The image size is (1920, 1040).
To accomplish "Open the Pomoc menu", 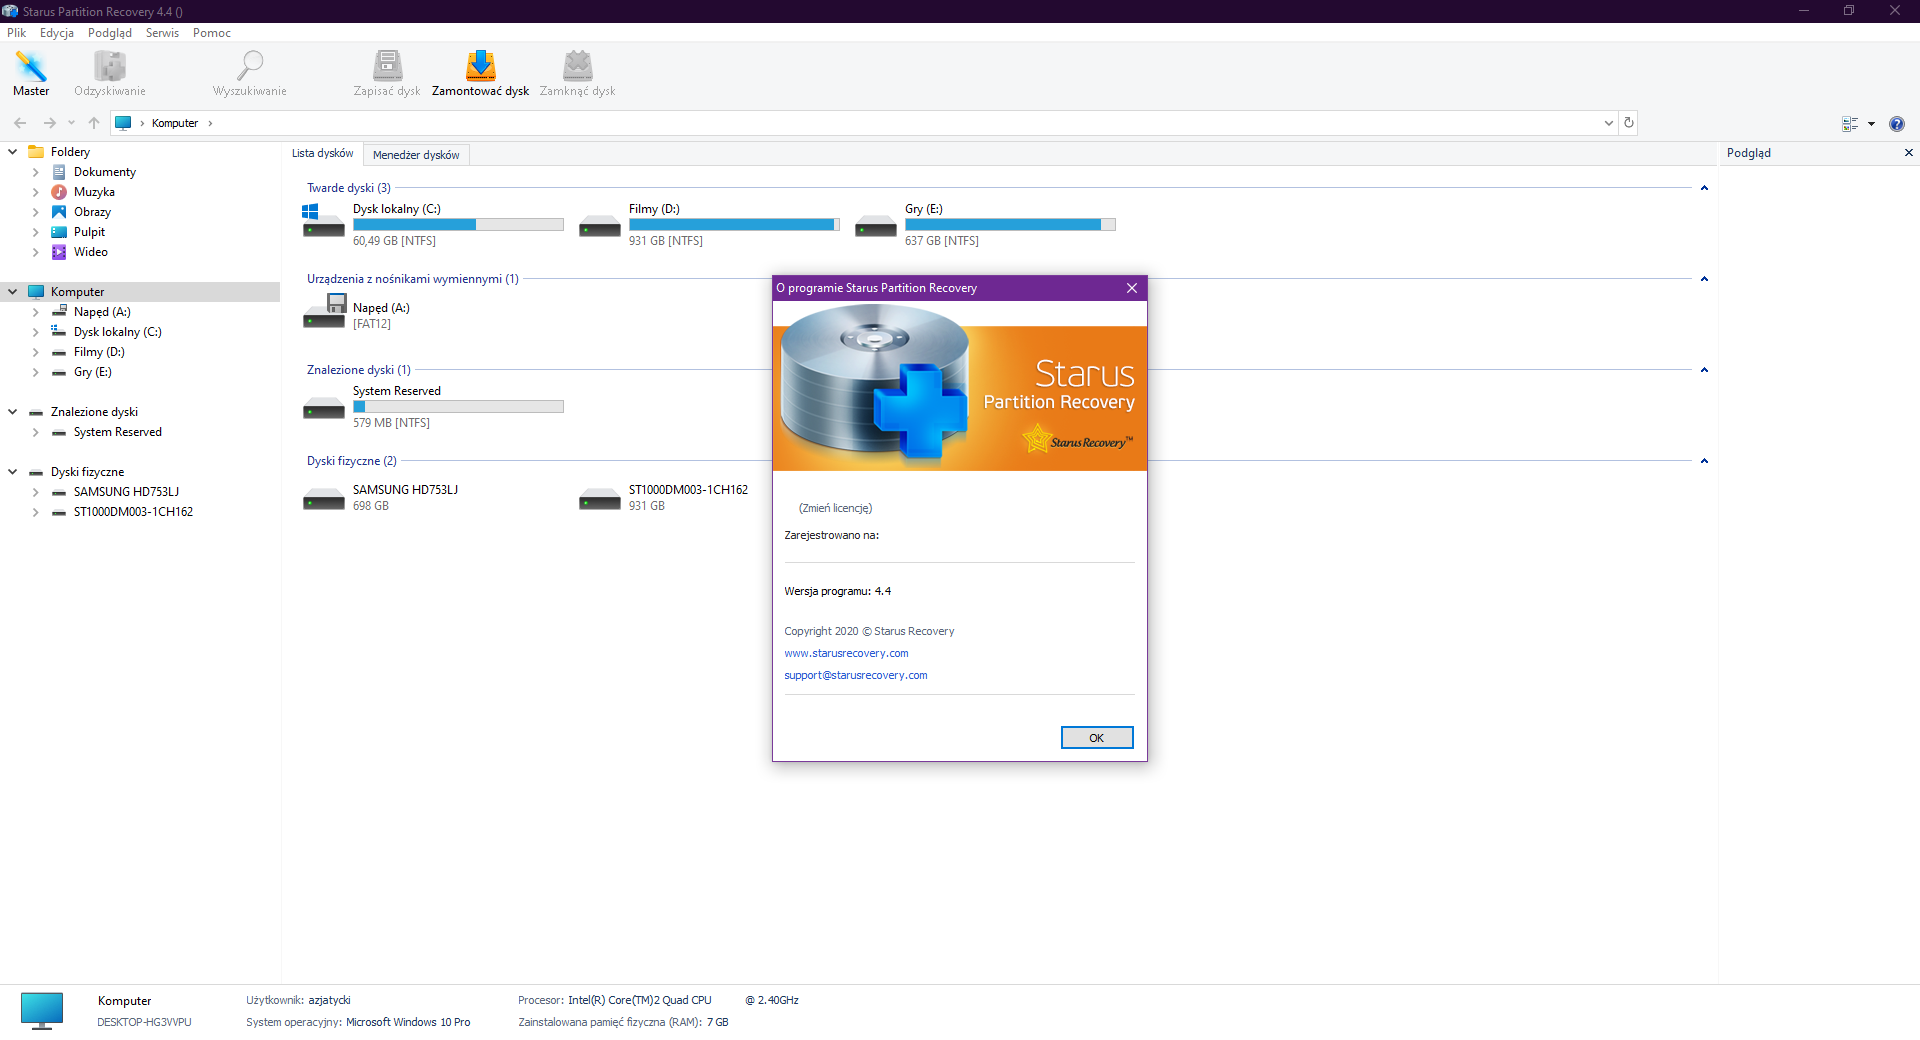I will click(212, 33).
